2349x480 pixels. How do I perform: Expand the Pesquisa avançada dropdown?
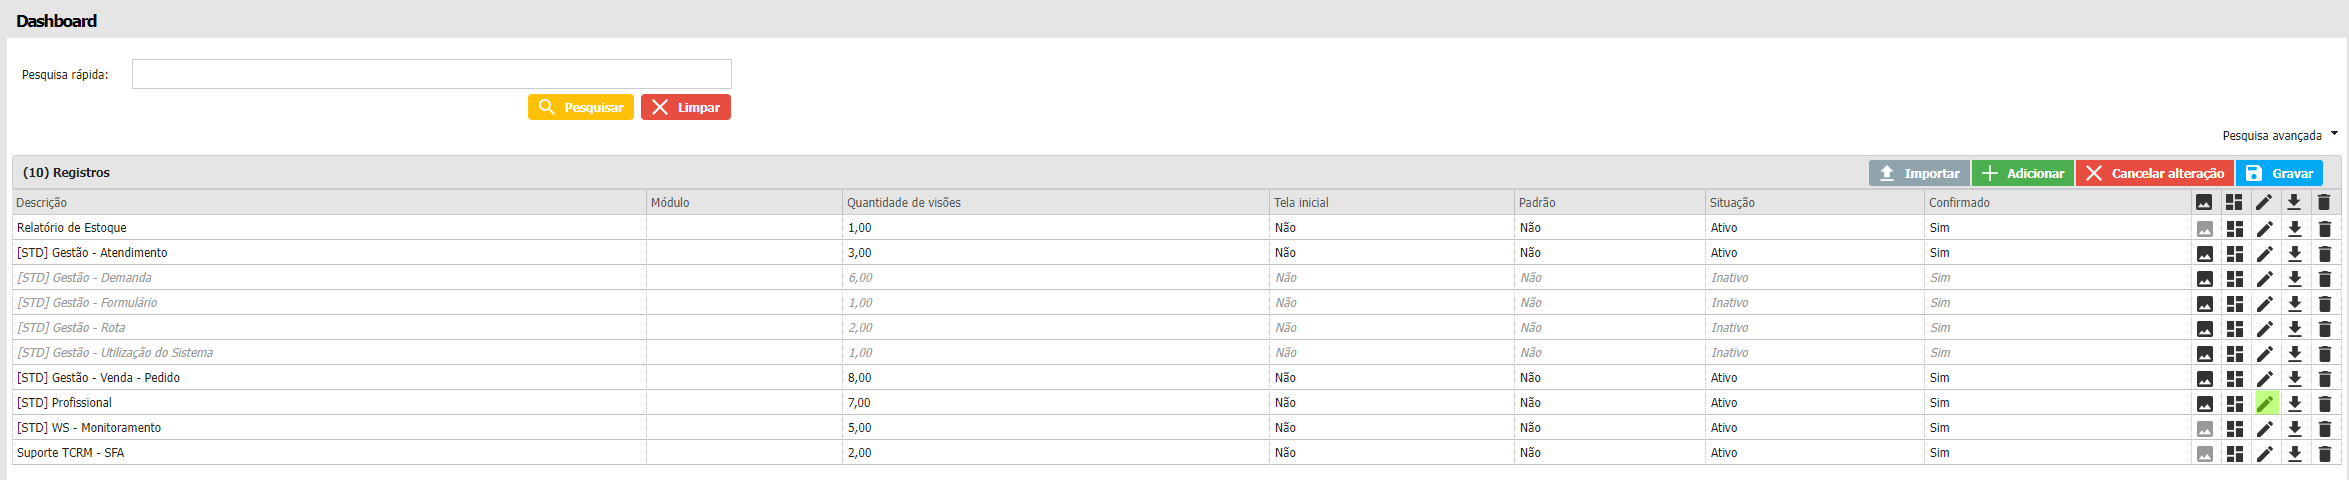point(2280,135)
